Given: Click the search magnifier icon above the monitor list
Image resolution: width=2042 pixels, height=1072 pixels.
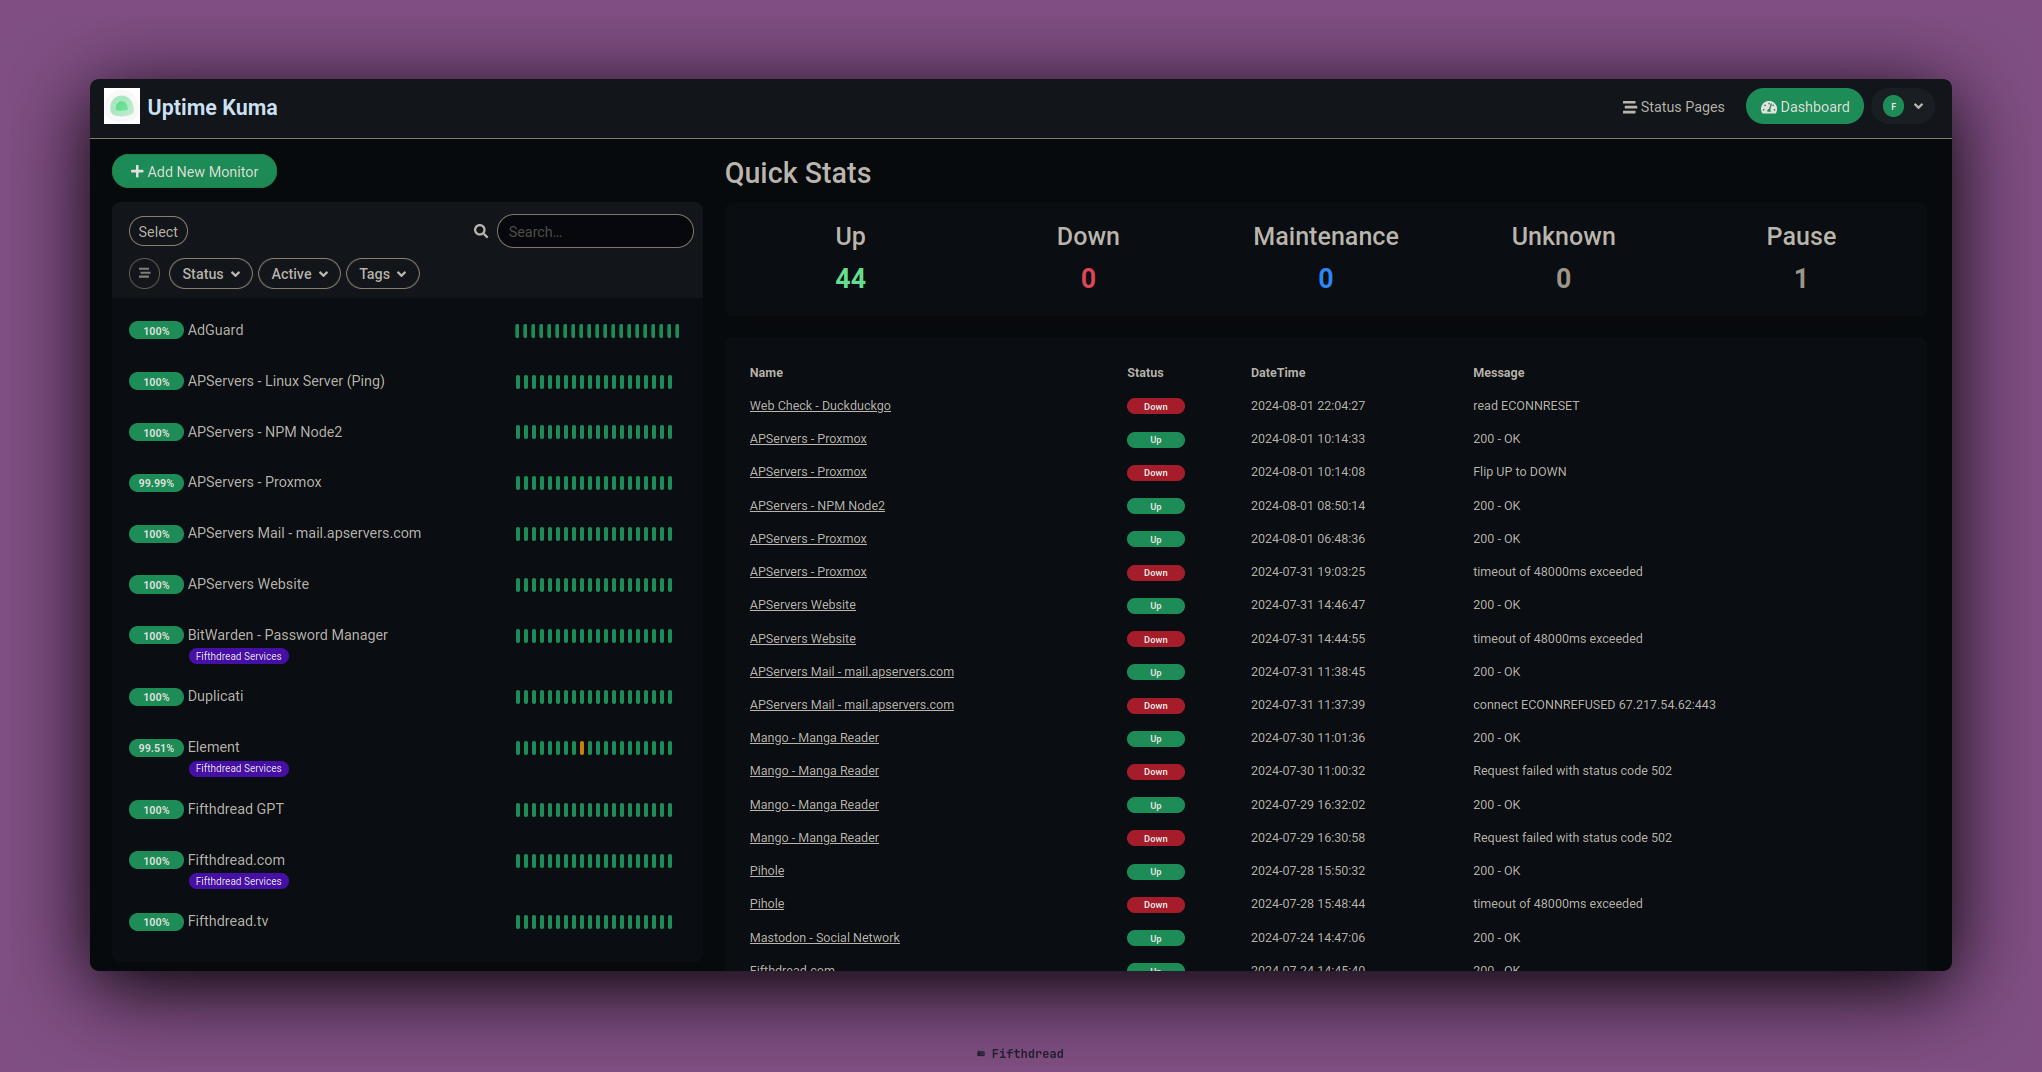Looking at the screenshot, I should pyautogui.click(x=481, y=231).
